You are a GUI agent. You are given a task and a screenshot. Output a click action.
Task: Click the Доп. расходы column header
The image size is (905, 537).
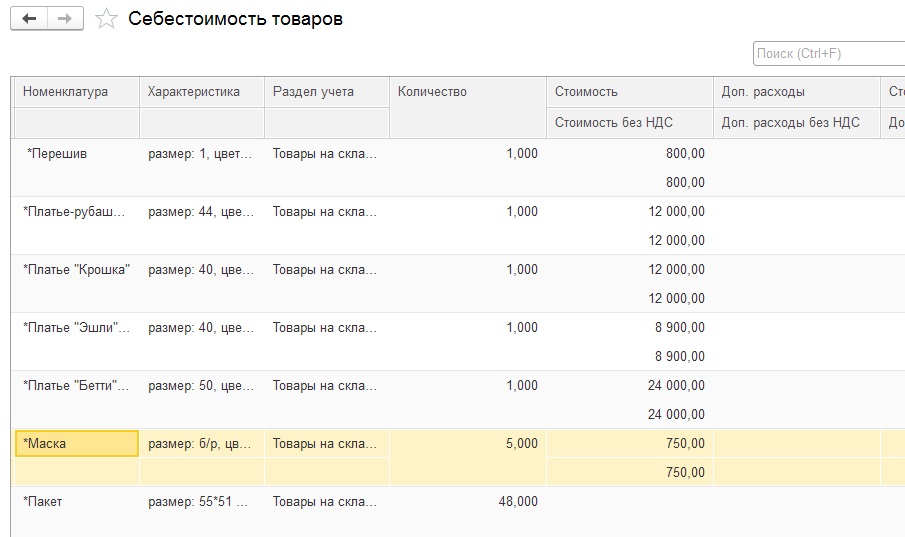pos(763,92)
